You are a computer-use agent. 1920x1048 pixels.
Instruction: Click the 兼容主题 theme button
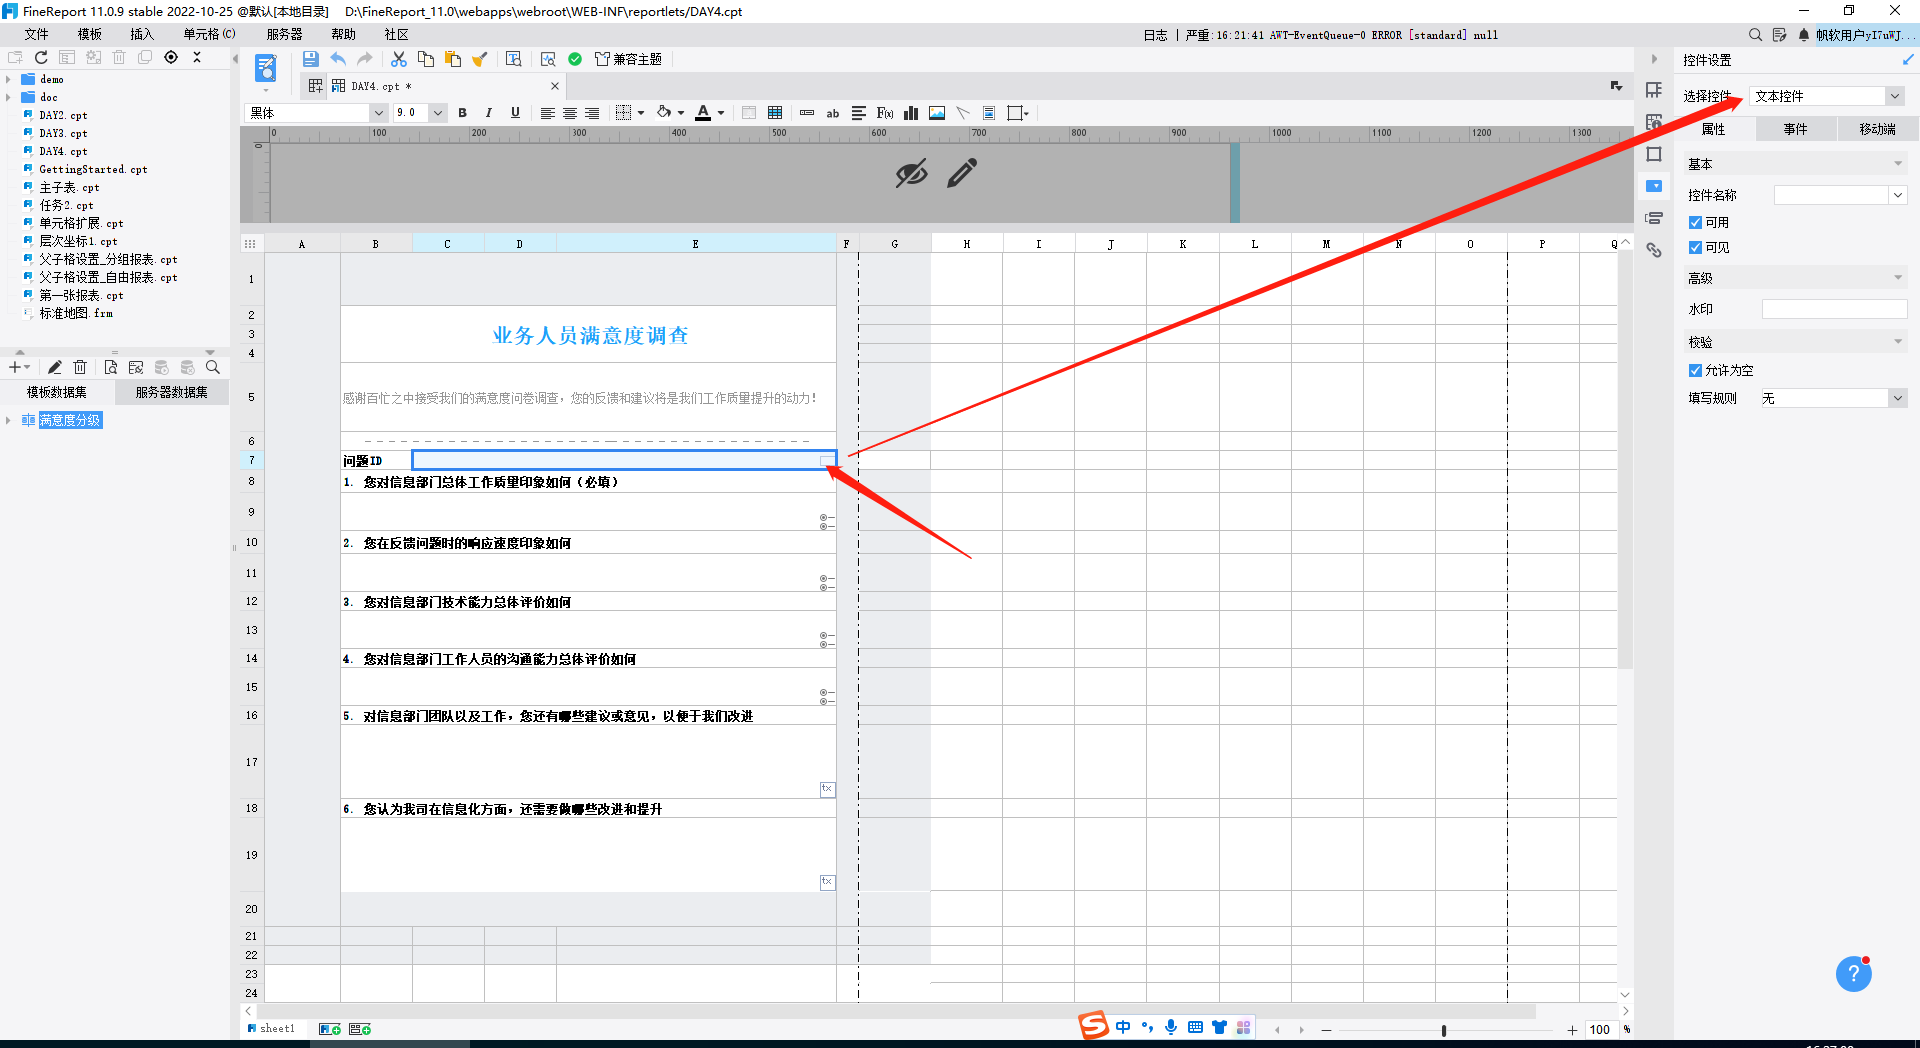tap(629, 59)
